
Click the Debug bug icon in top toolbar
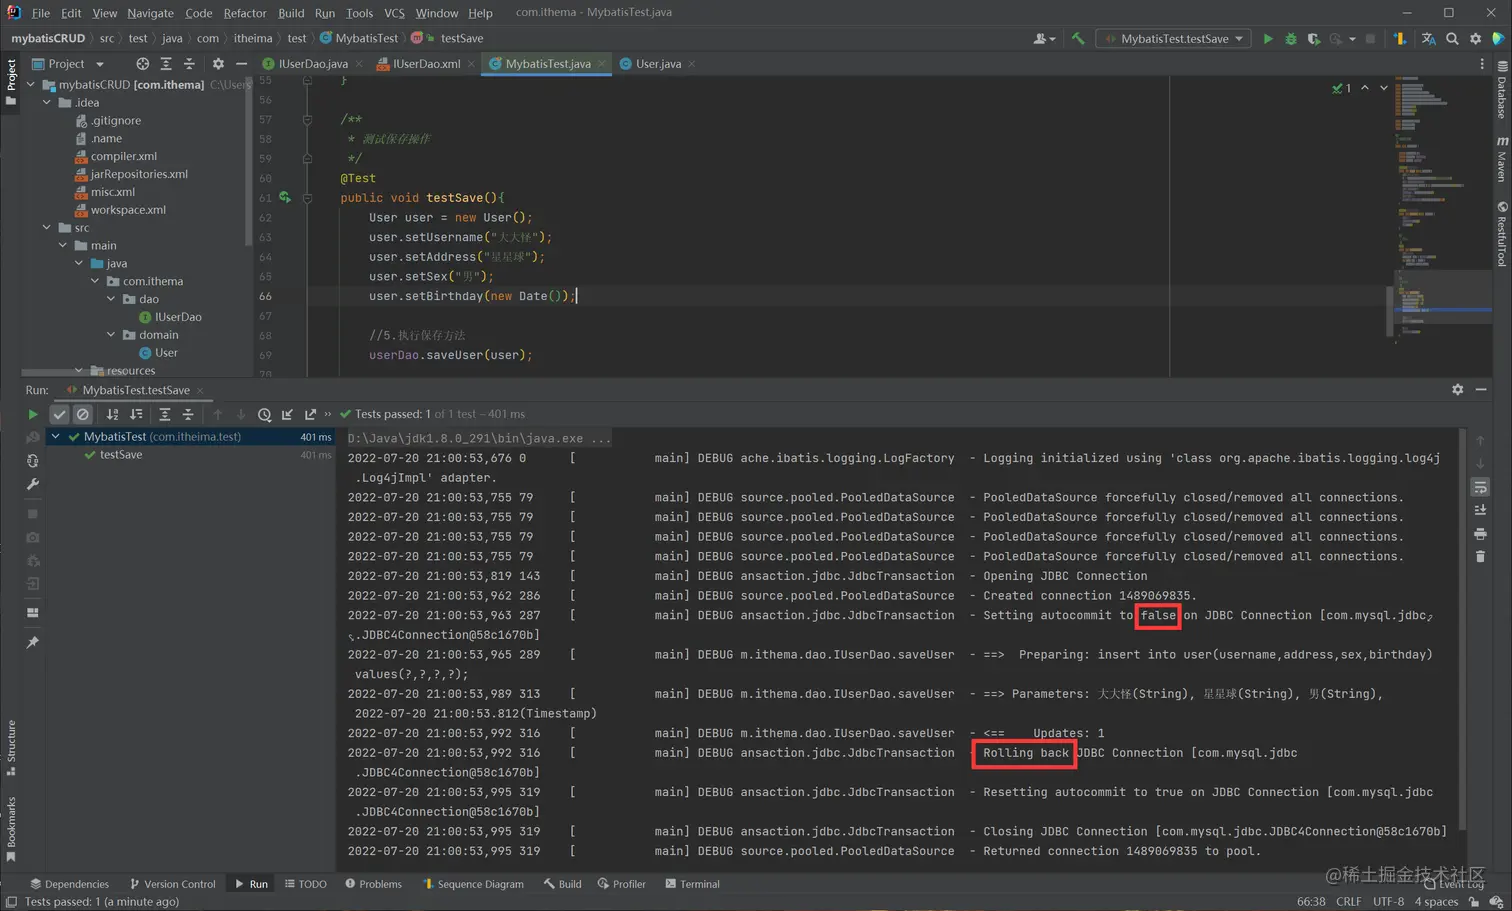1291,39
